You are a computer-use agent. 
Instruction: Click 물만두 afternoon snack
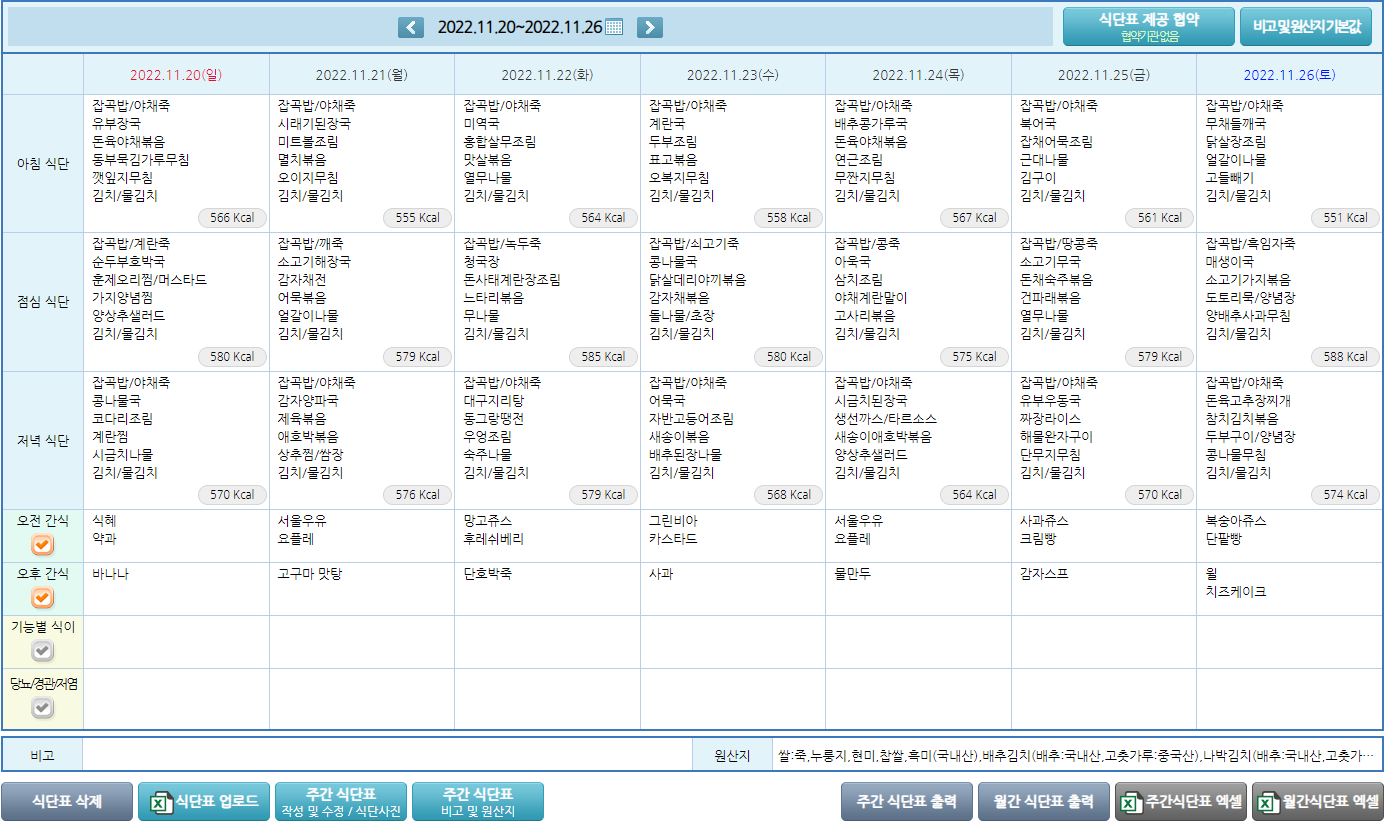tap(853, 574)
